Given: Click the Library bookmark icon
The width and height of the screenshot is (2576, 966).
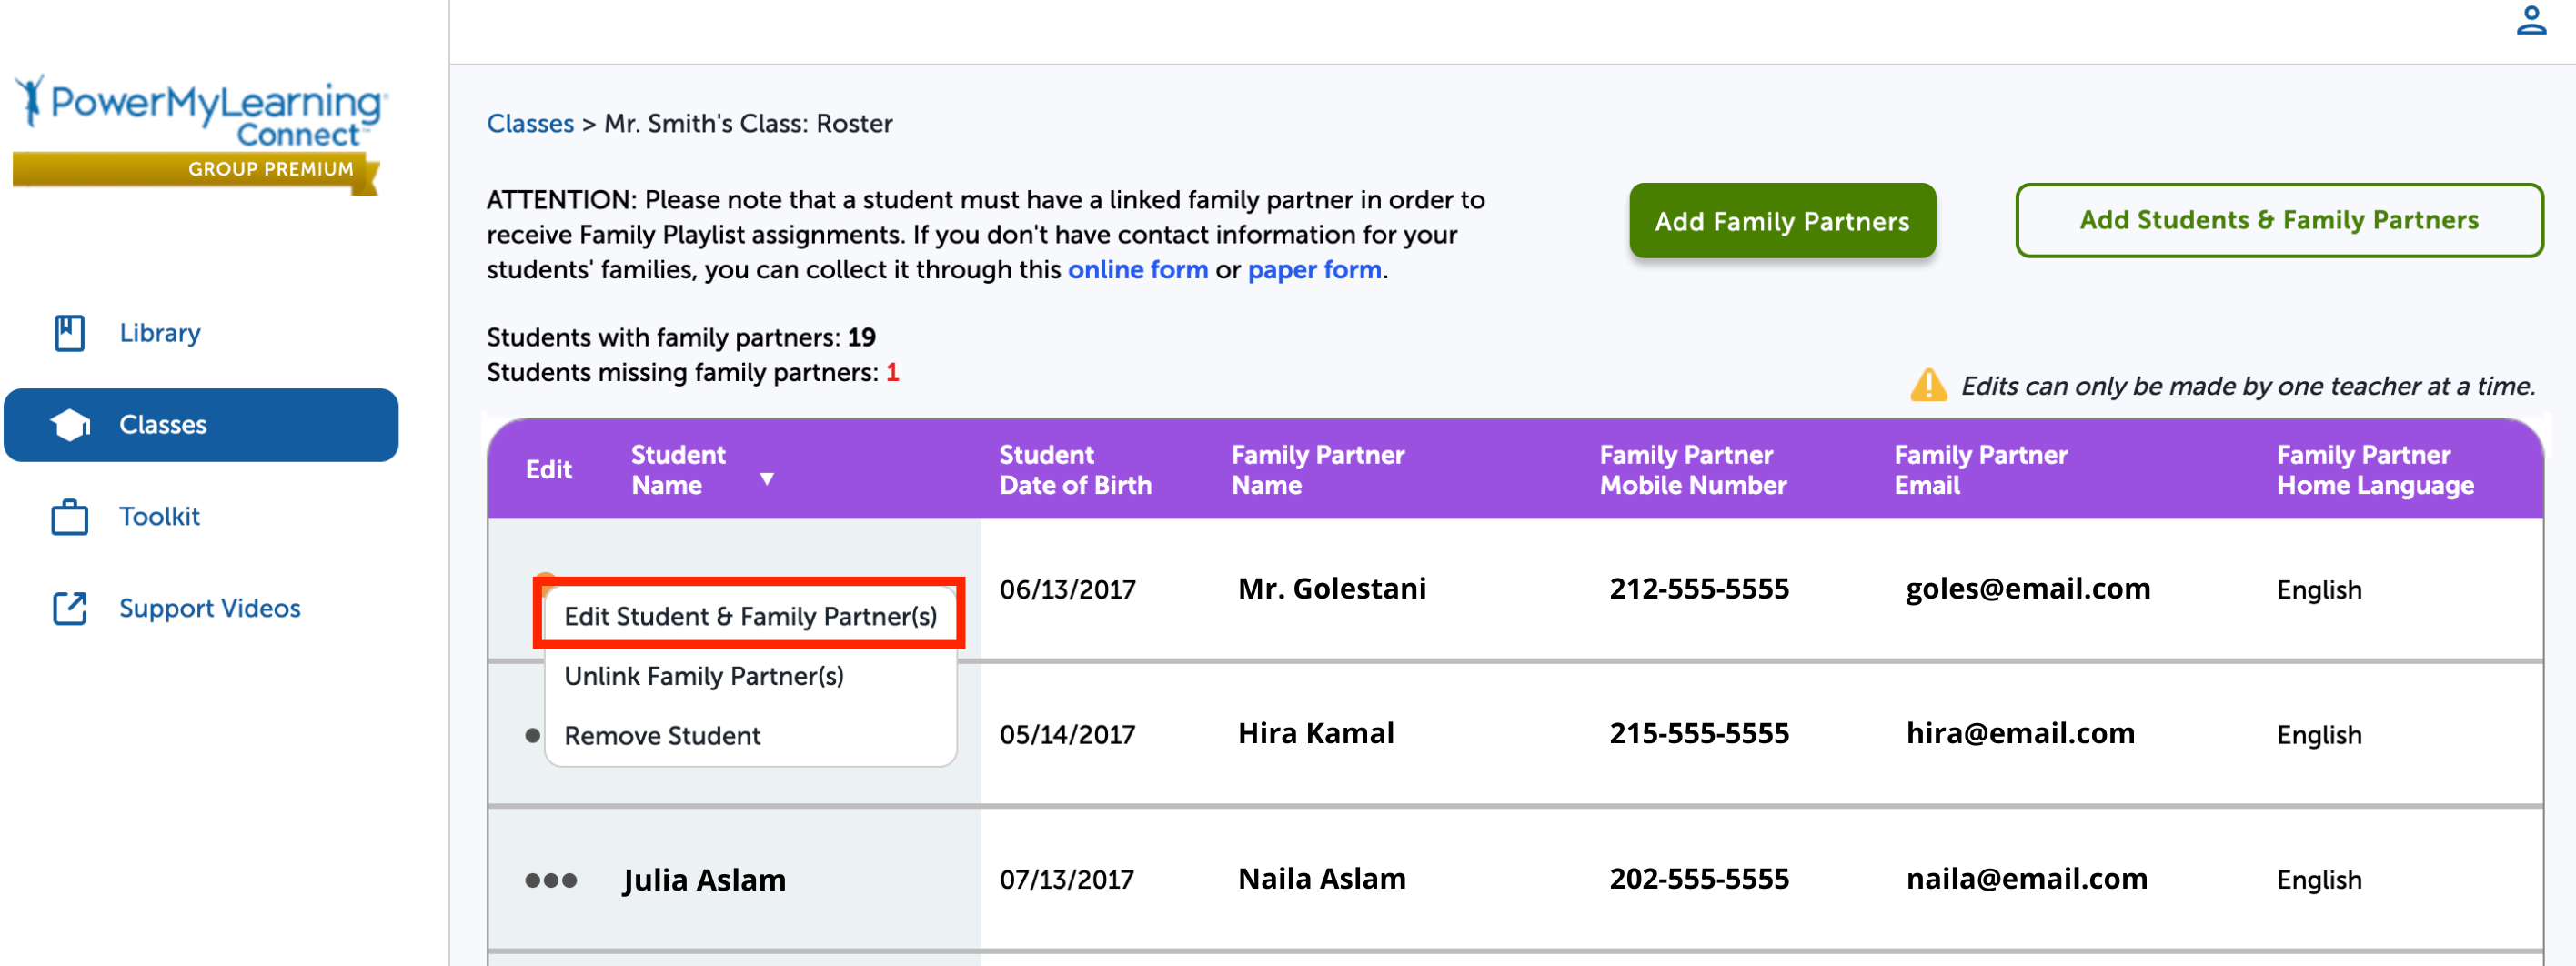Looking at the screenshot, I should (70, 333).
